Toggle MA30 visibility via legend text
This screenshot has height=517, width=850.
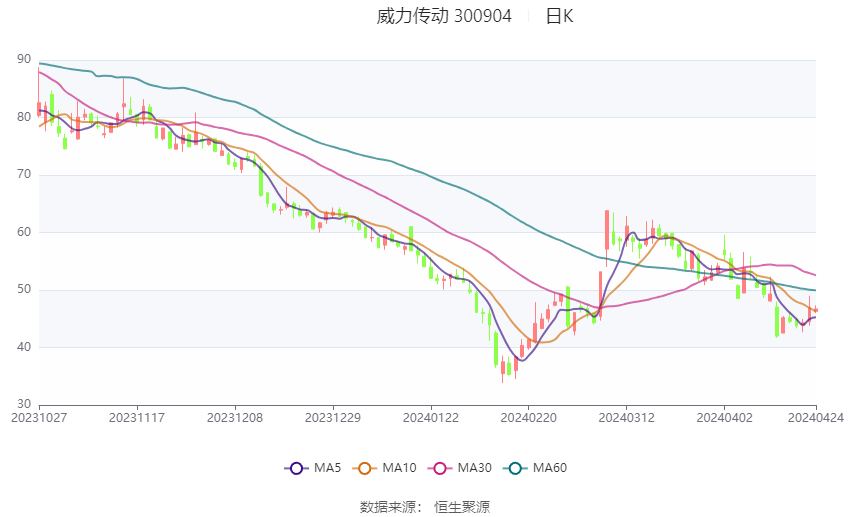coord(474,468)
